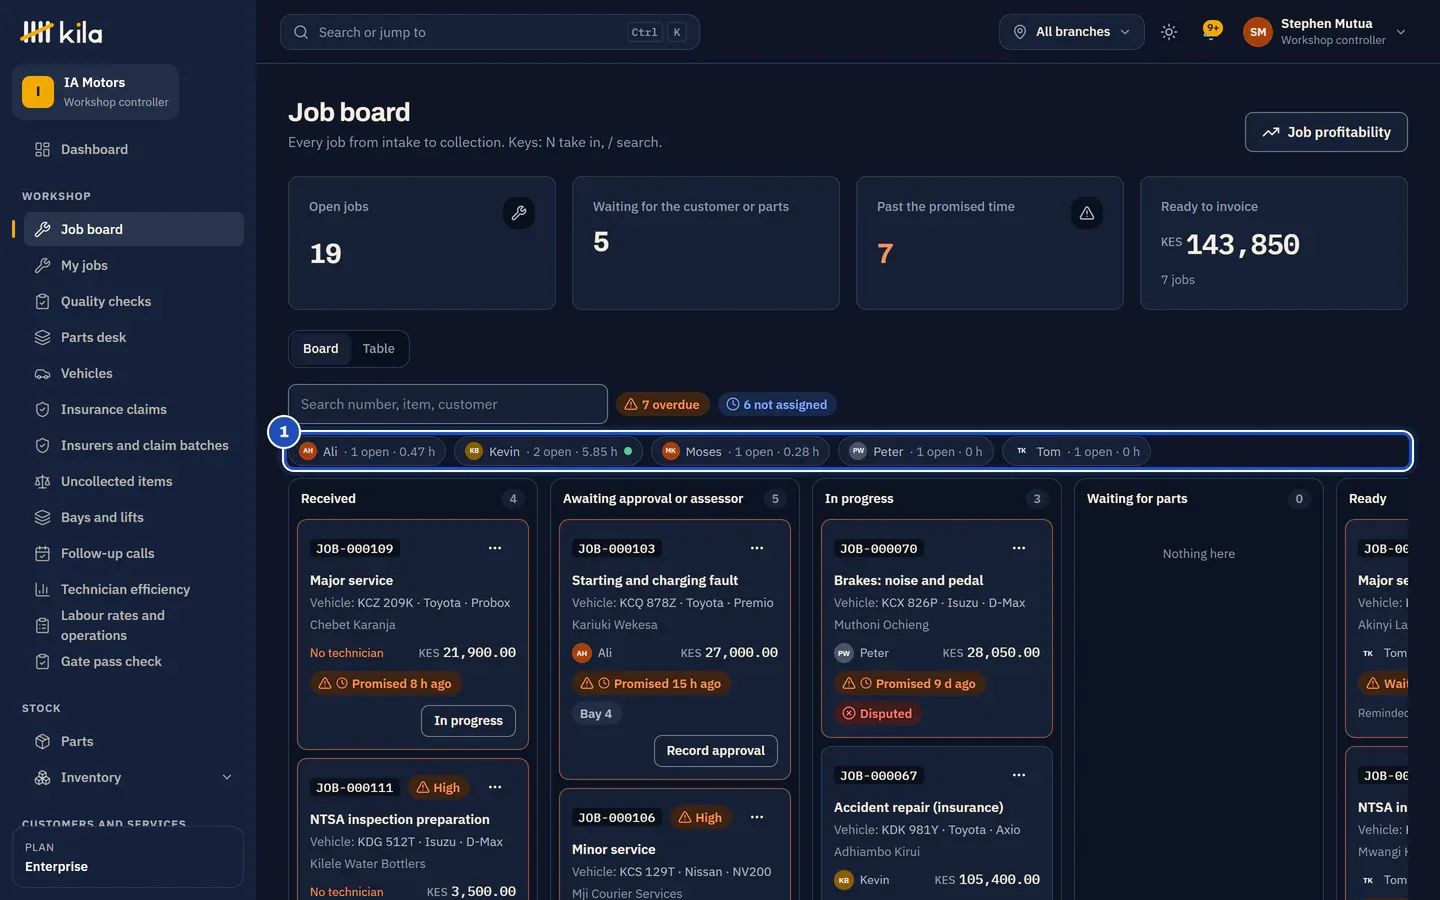Open the All branches dropdown

[x=1071, y=32]
